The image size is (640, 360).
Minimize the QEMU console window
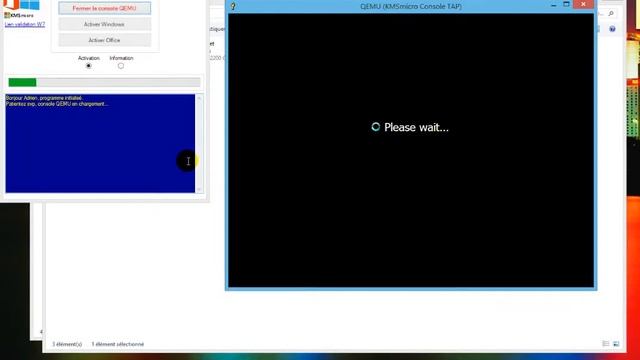(x=553, y=5)
